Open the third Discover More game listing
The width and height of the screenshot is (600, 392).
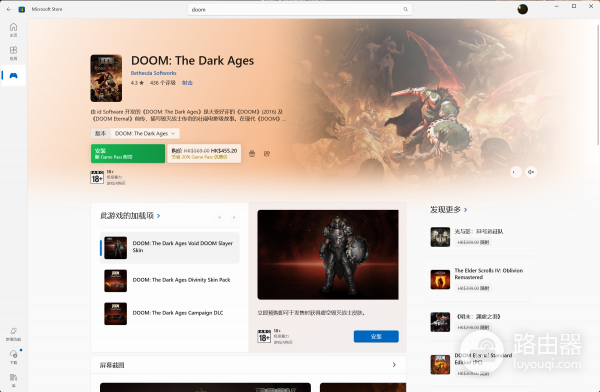pyautogui.click(x=480, y=322)
